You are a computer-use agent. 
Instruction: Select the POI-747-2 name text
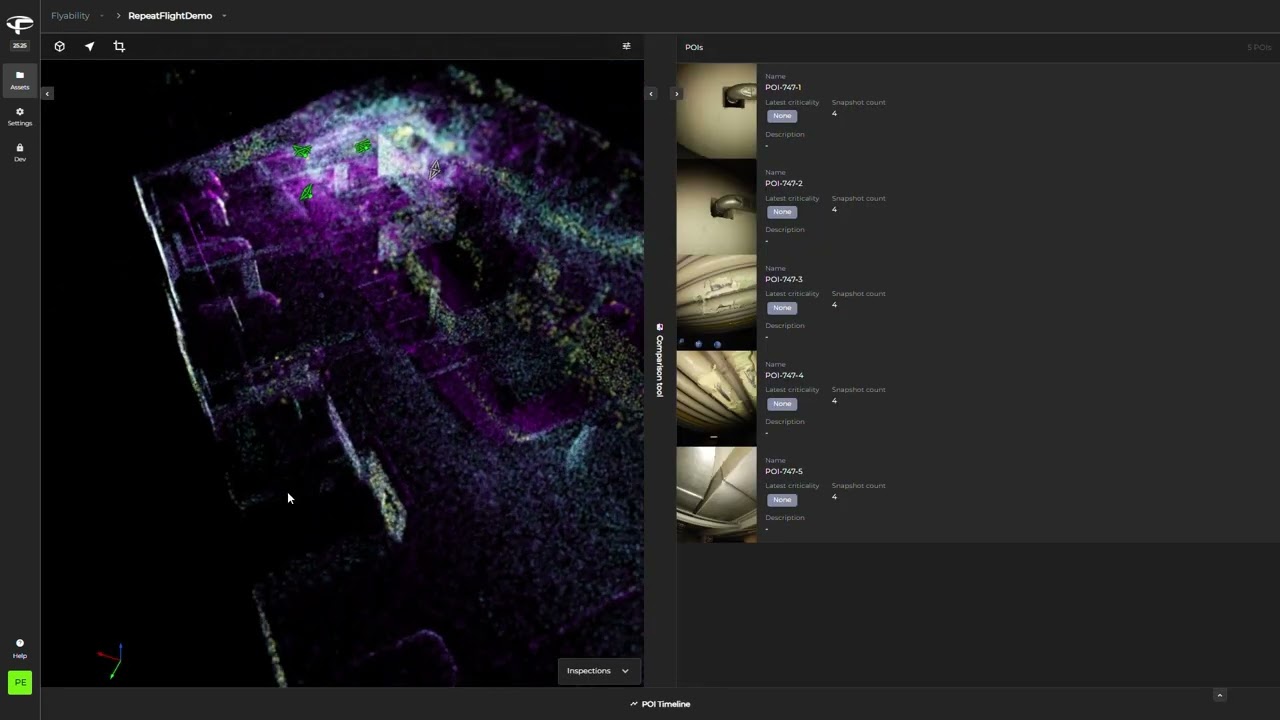tap(784, 184)
